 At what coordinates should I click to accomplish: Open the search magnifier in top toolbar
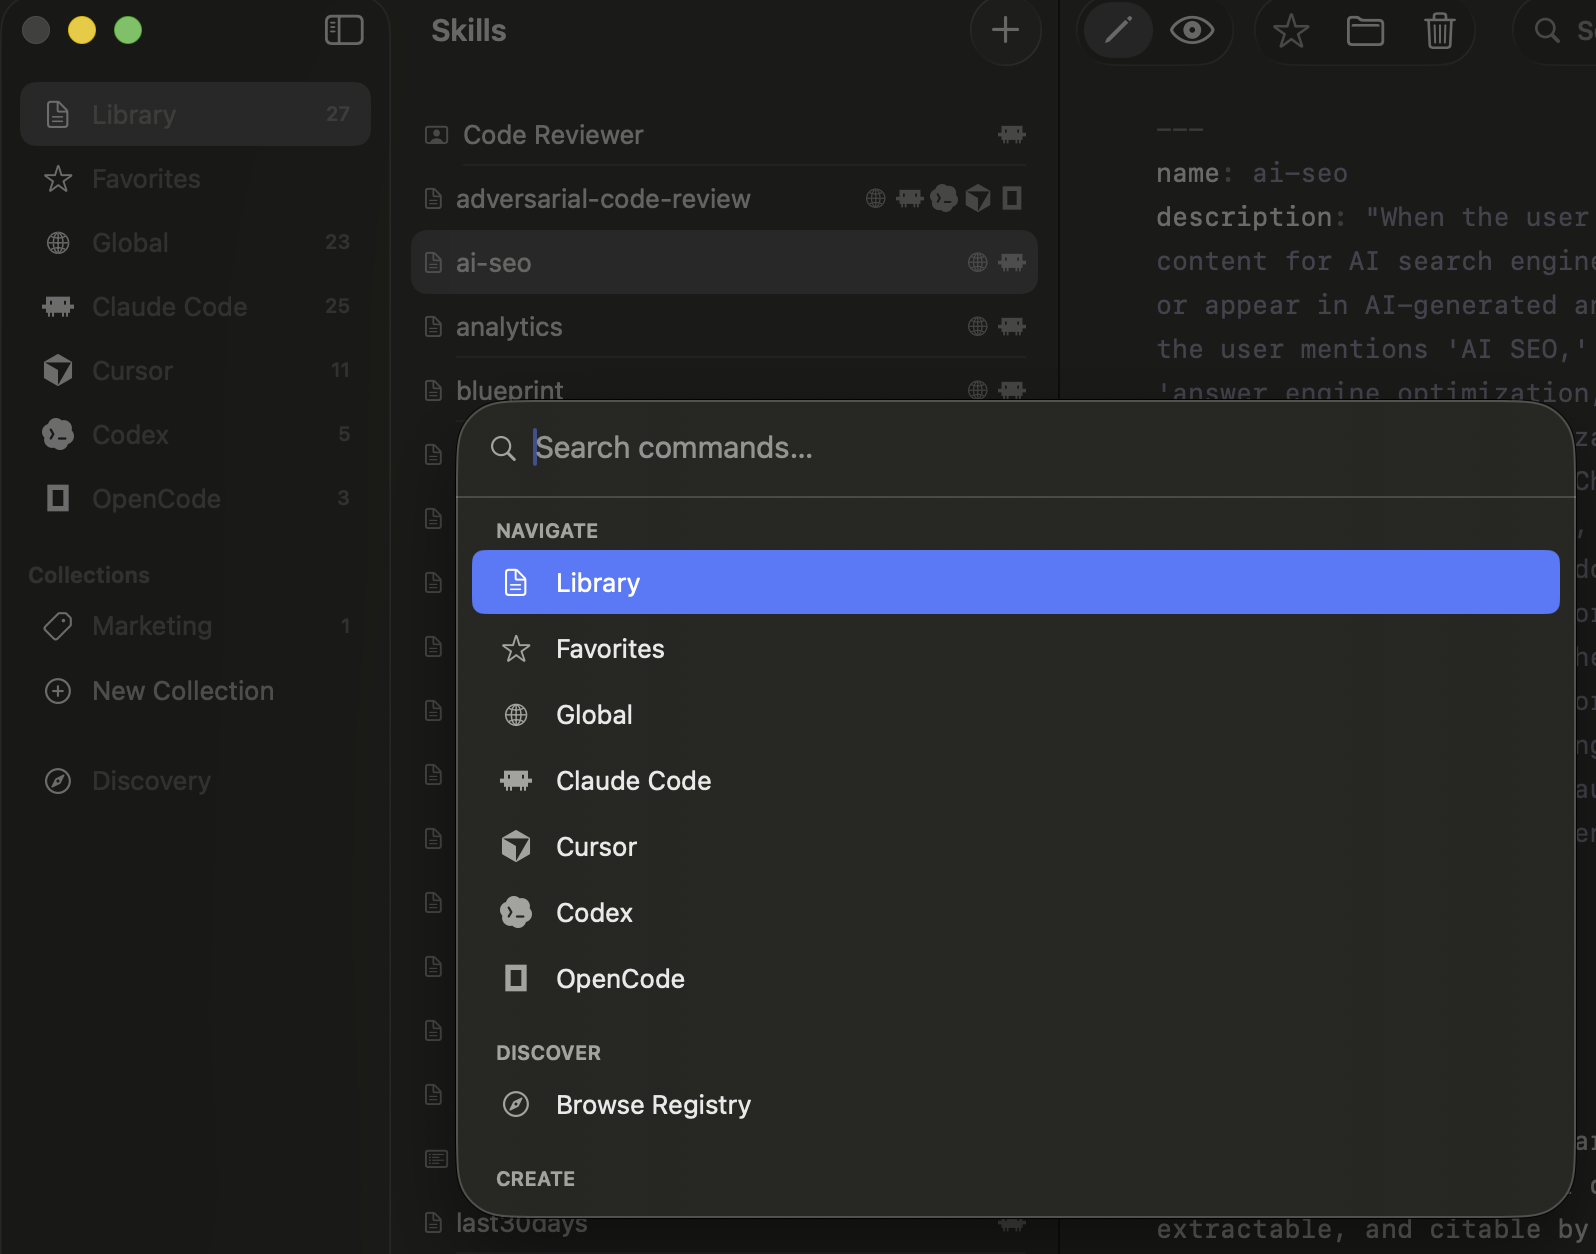(1547, 31)
